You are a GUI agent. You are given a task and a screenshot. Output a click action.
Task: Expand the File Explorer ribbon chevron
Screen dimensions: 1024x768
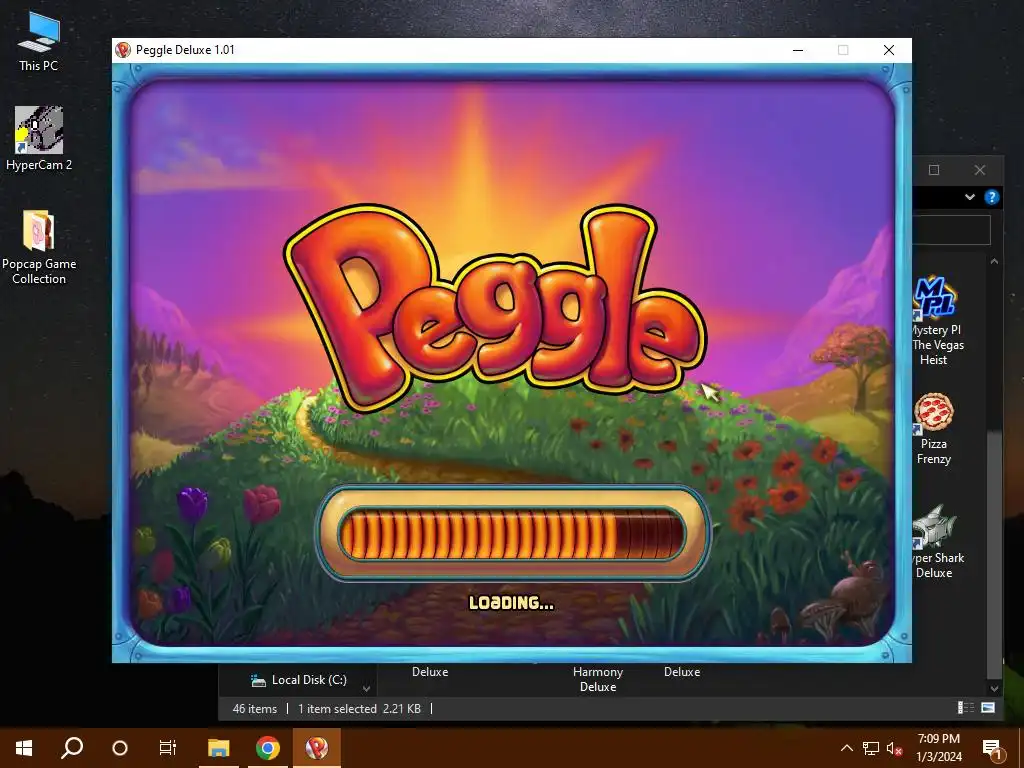pyautogui.click(x=970, y=197)
